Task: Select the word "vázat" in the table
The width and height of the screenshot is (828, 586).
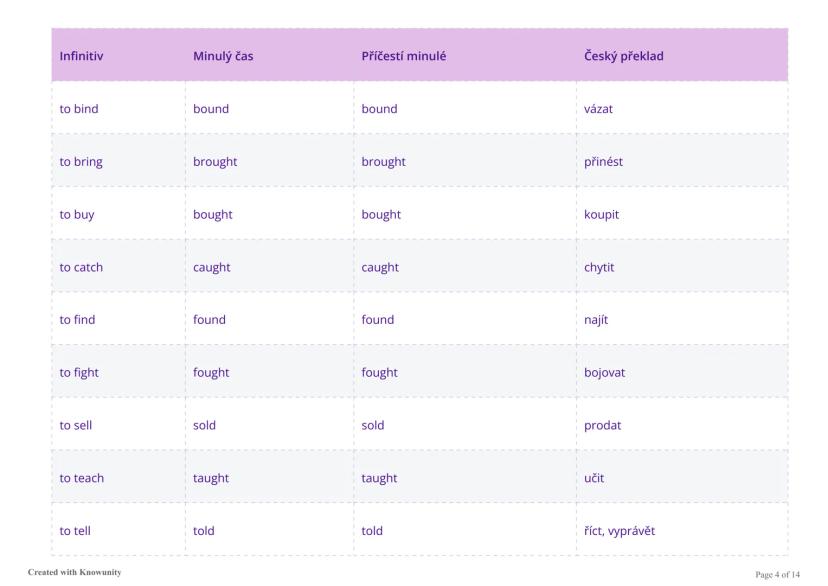Action: pos(598,109)
